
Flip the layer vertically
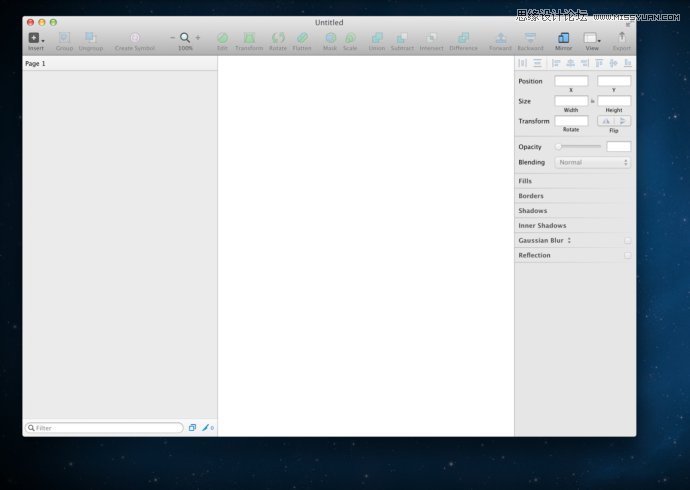(622, 121)
